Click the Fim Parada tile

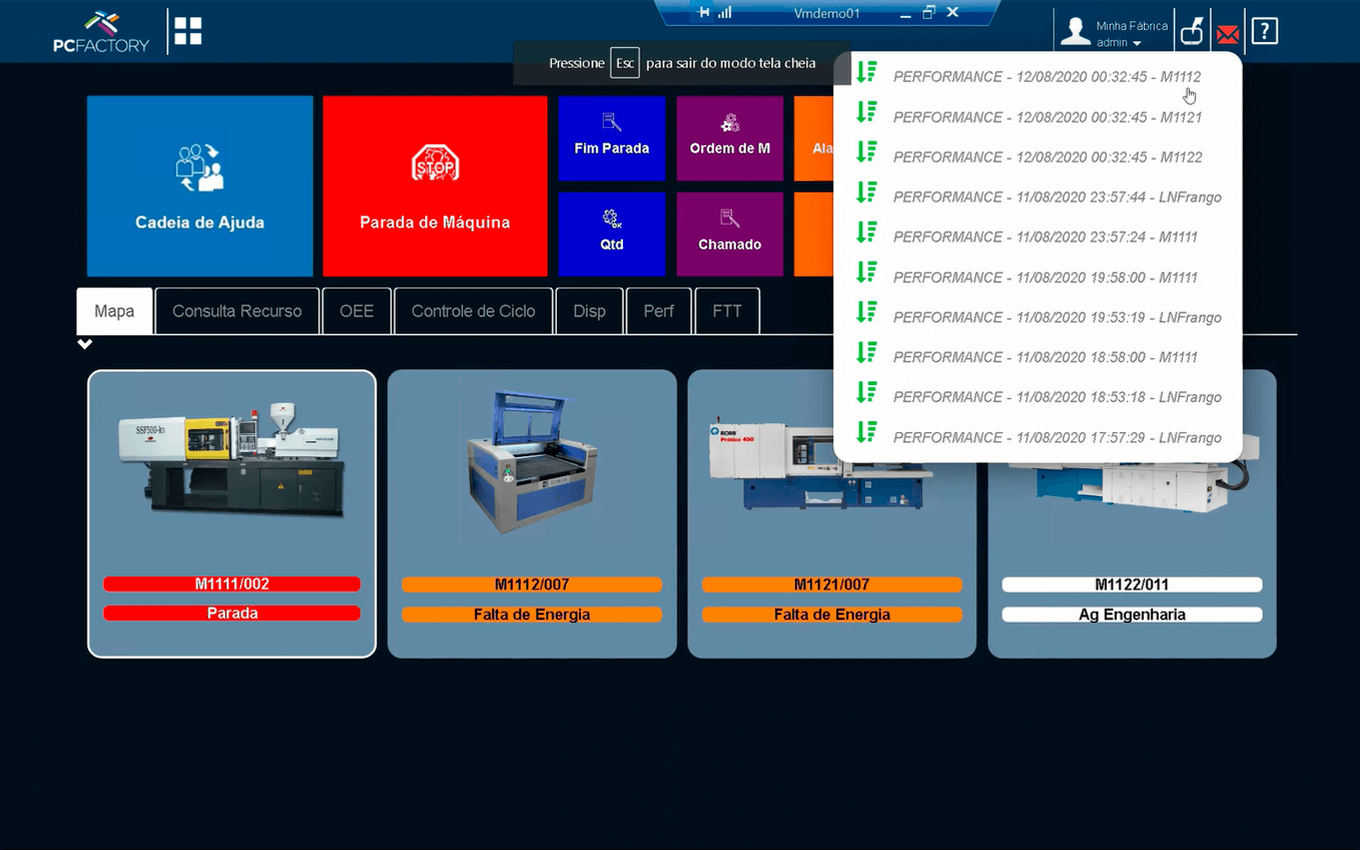click(612, 138)
